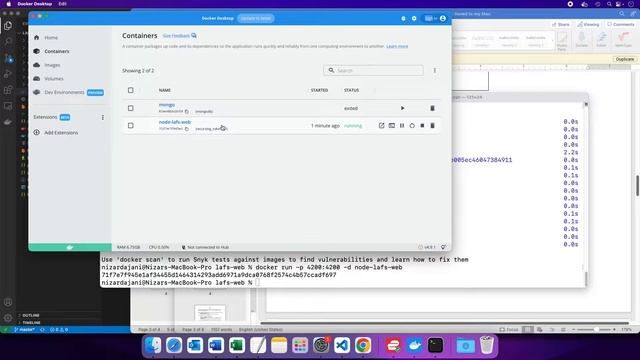Open Docker view in VS Code activity bar
Screen dimensions: 640x360
[x=8, y=122]
